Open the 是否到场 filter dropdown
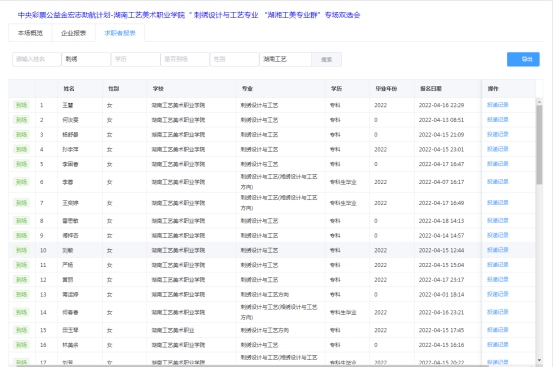The width and height of the screenshot is (554, 367). (x=185, y=59)
